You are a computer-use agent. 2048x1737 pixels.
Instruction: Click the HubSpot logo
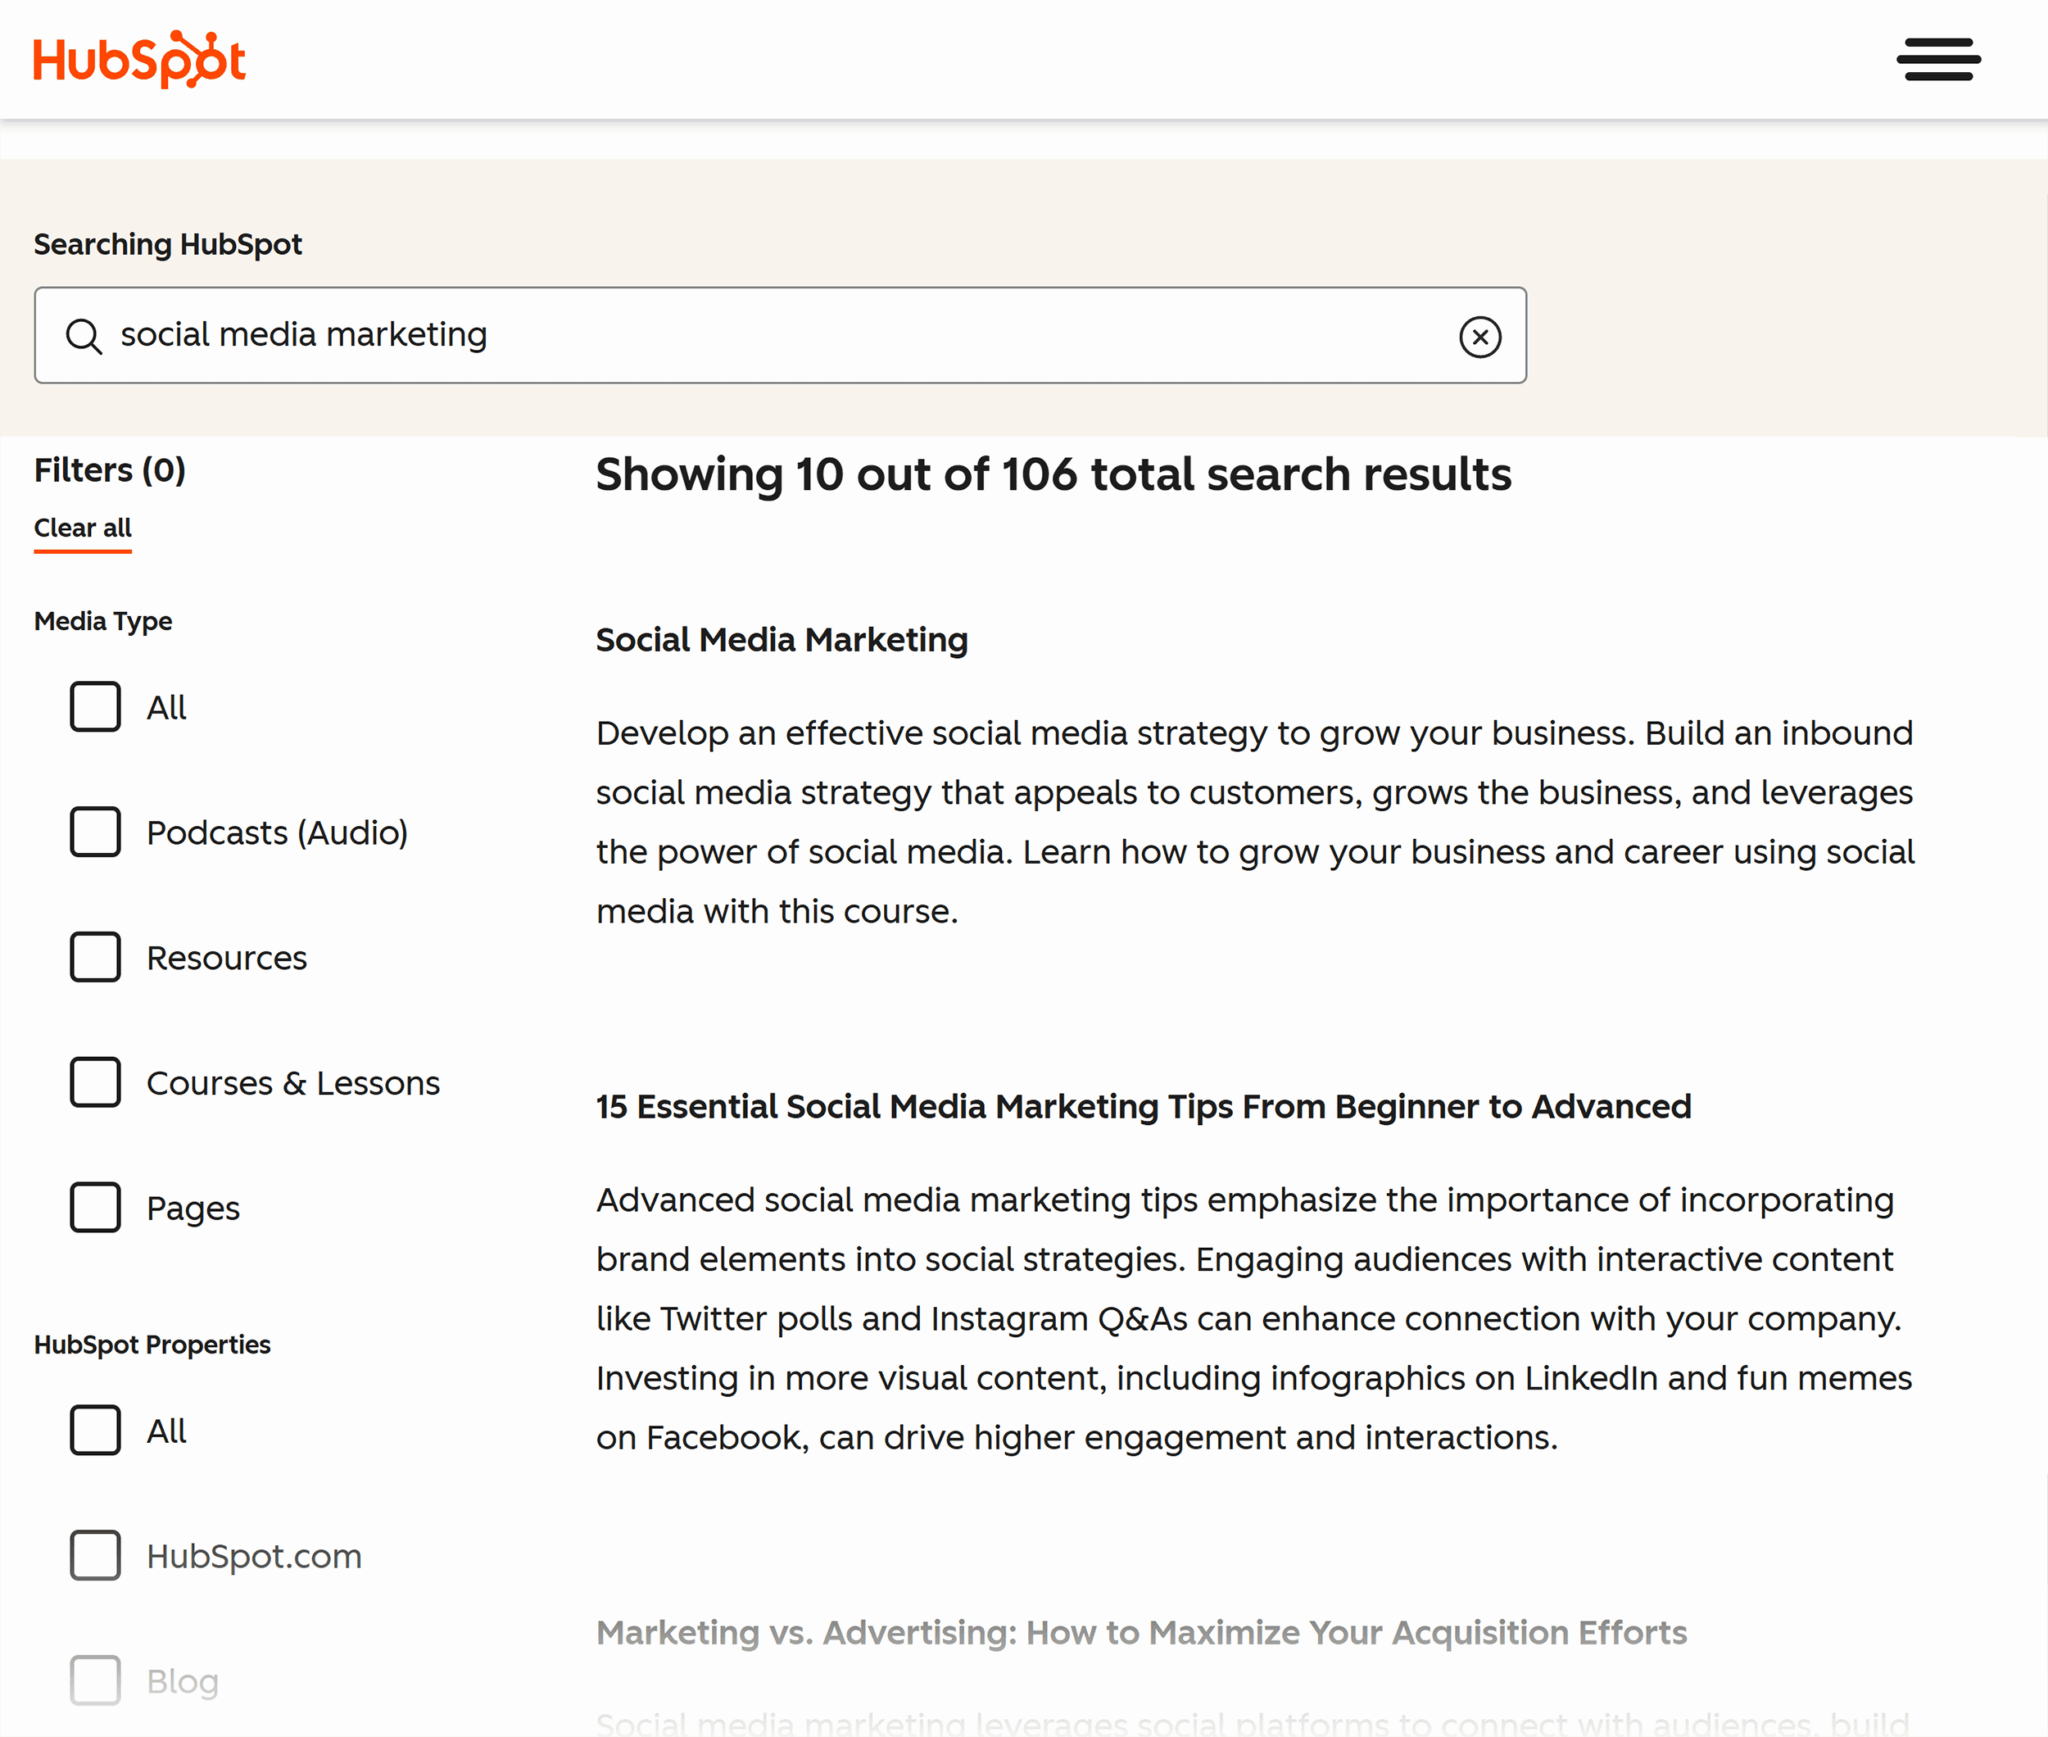click(139, 60)
